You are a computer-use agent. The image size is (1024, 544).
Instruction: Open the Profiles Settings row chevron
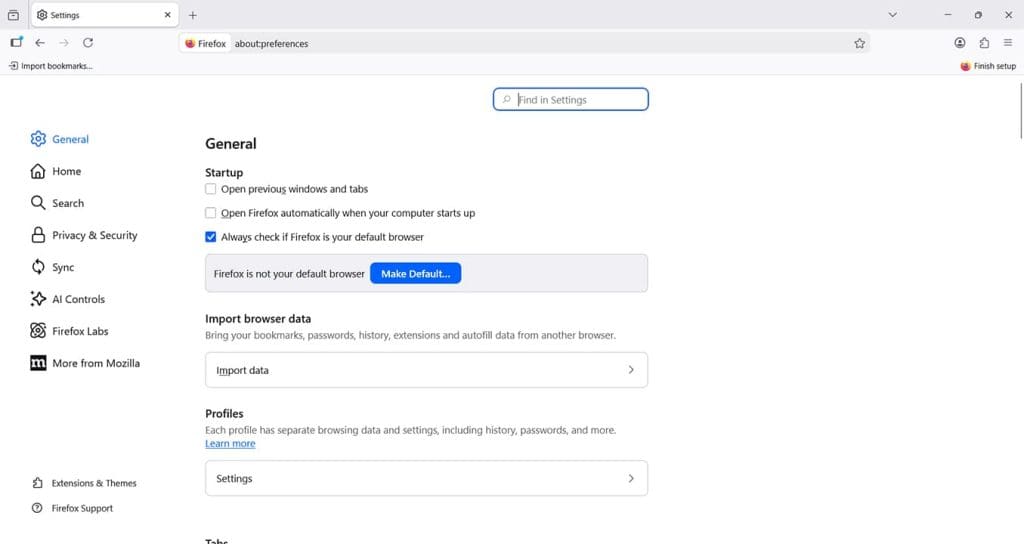tap(631, 479)
